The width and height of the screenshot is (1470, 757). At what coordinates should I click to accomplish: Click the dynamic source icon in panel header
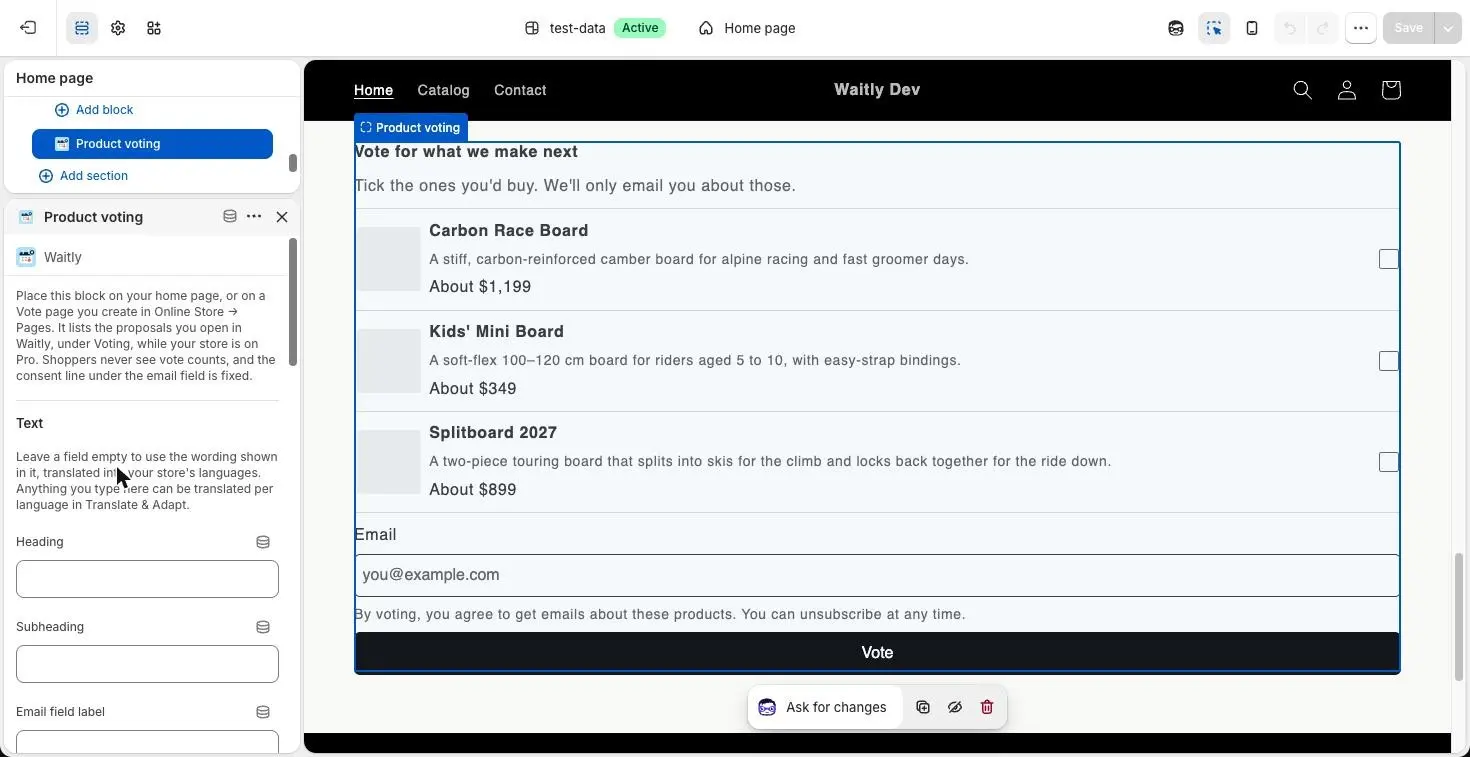(229, 217)
